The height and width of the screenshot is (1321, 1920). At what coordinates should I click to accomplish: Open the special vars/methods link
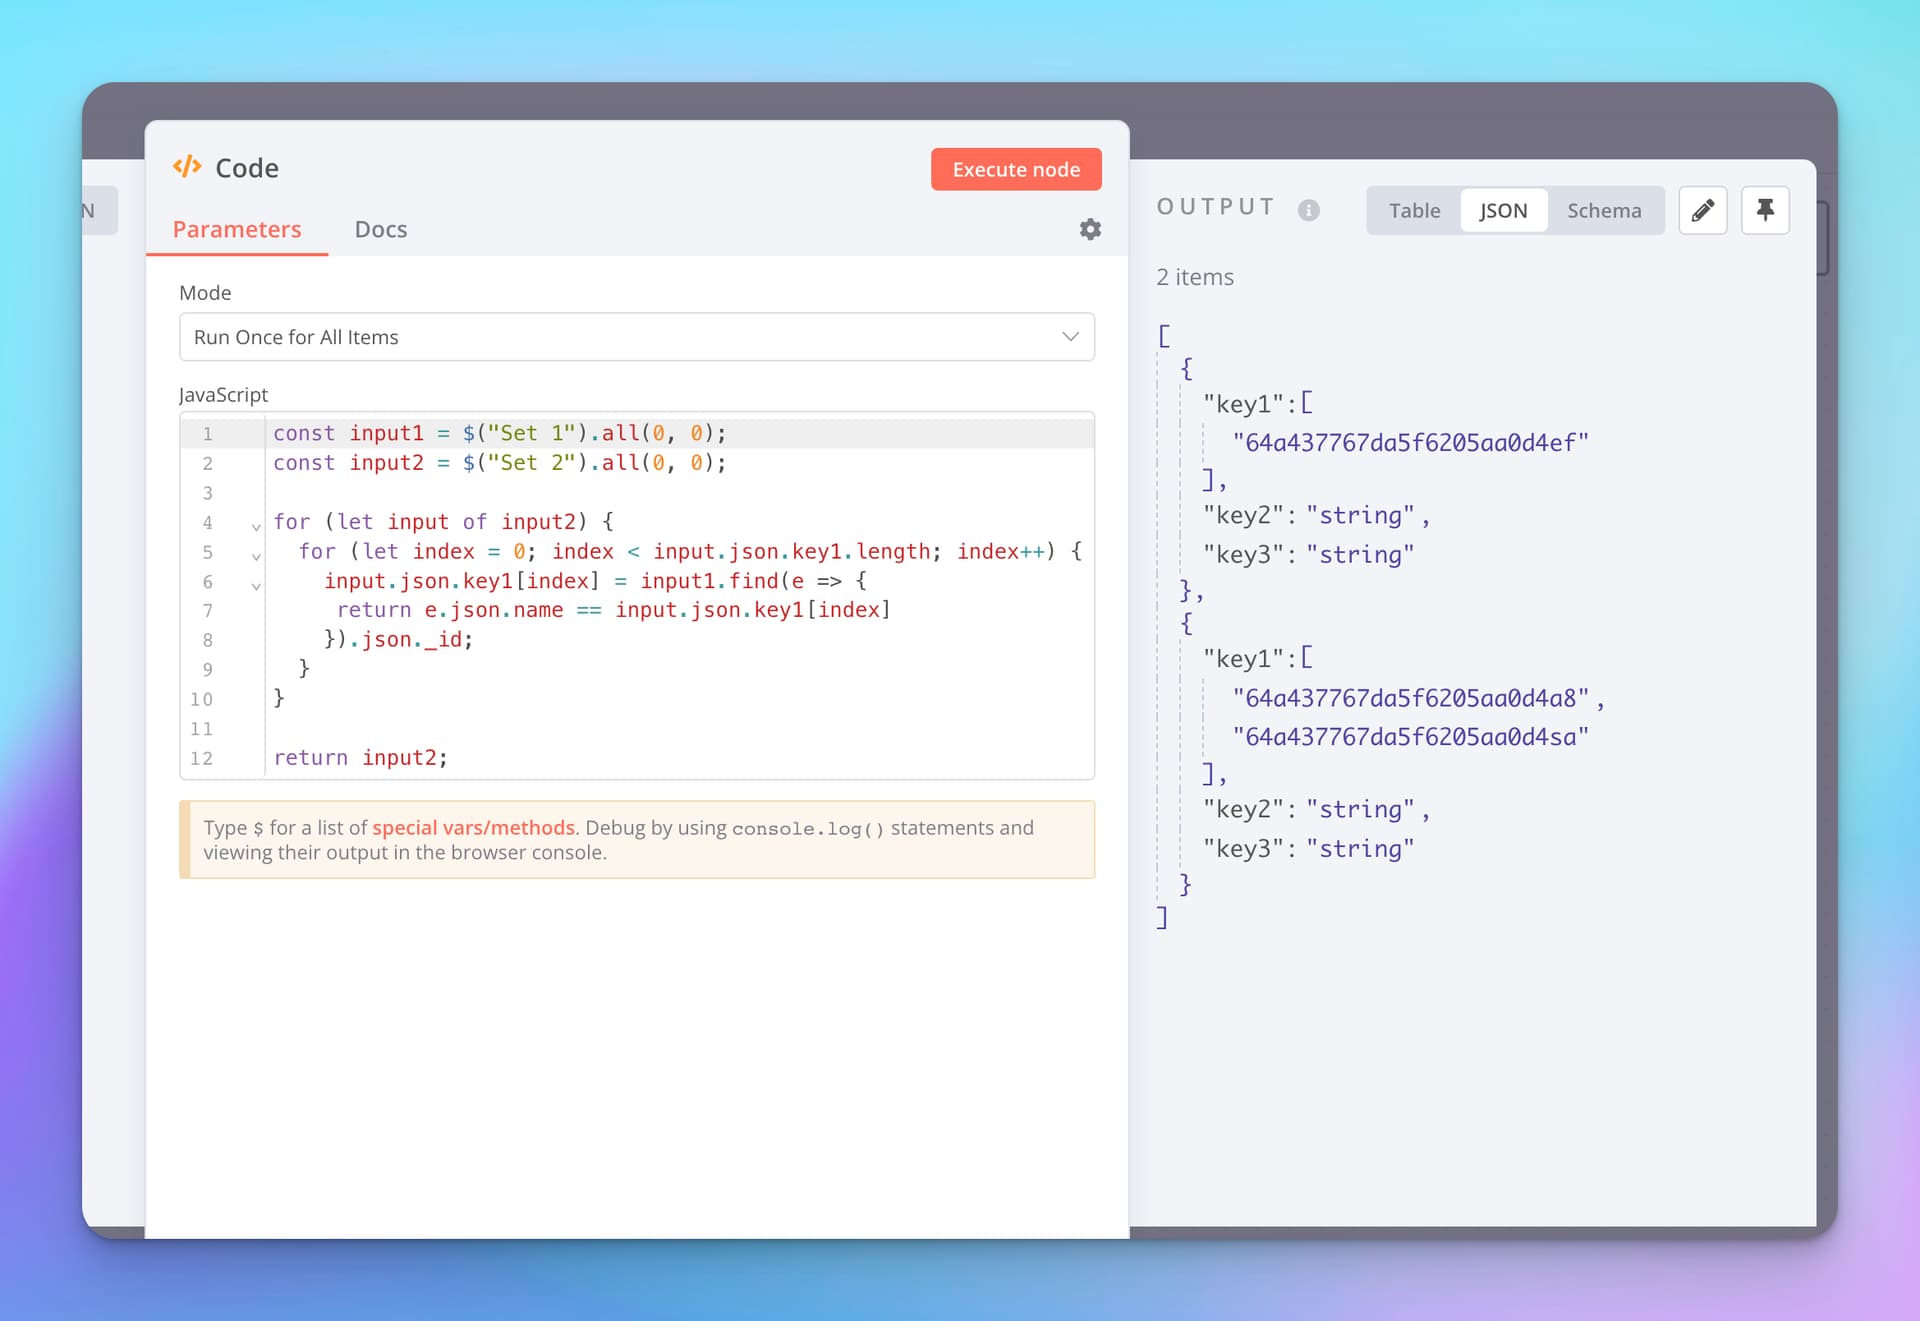click(x=473, y=828)
